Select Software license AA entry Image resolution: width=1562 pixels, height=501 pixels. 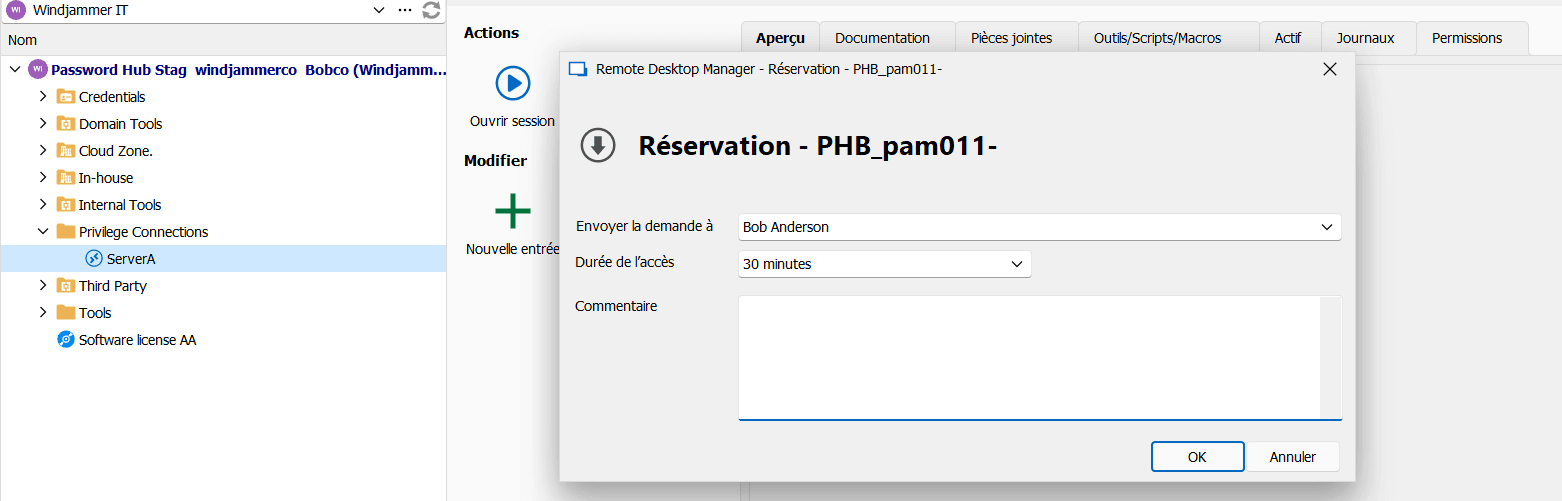[223, 340]
